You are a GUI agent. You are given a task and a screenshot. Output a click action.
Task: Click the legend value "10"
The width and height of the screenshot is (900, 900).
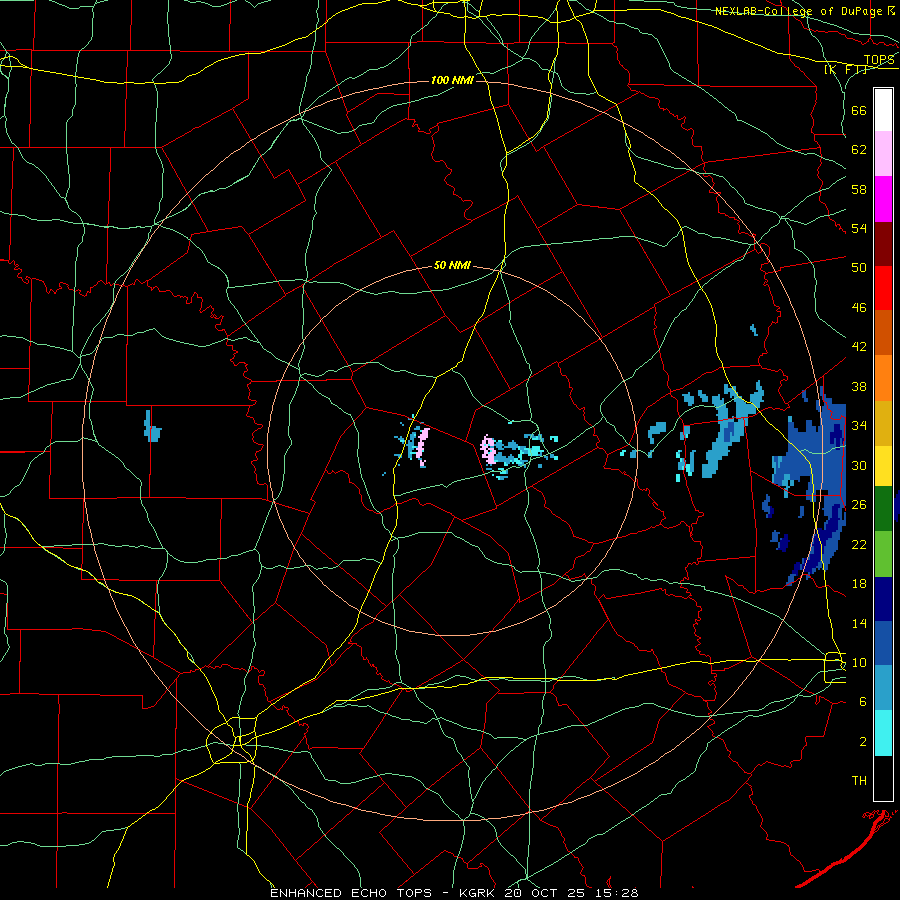point(859,662)
